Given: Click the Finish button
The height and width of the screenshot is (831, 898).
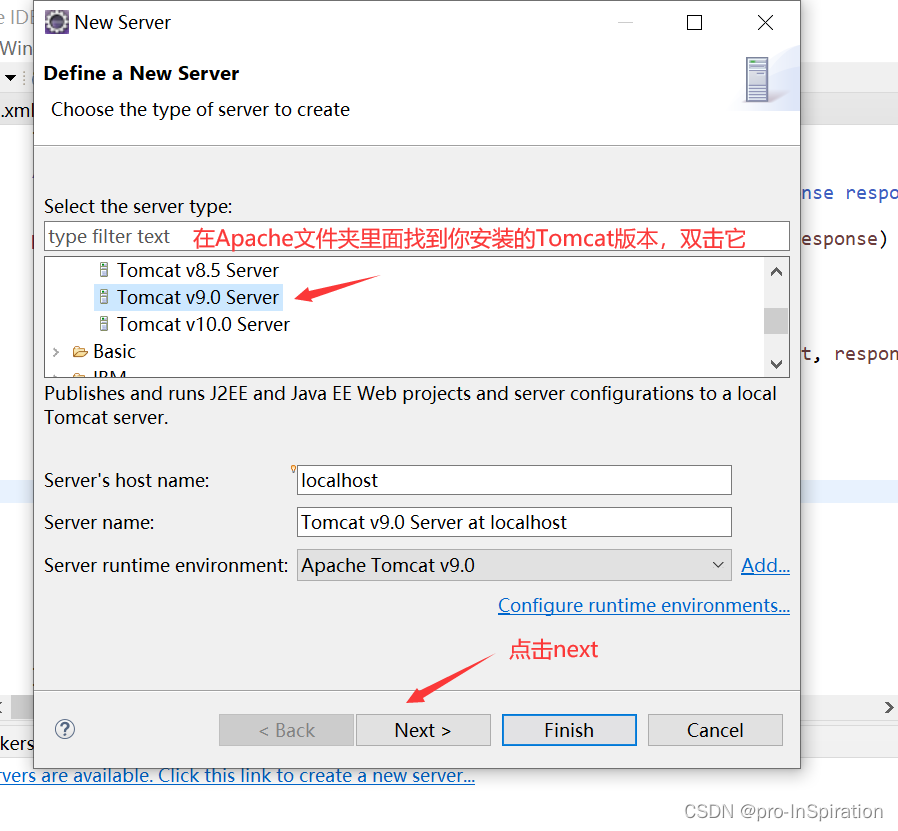Looking at the screenshot, I should point(569,730).
